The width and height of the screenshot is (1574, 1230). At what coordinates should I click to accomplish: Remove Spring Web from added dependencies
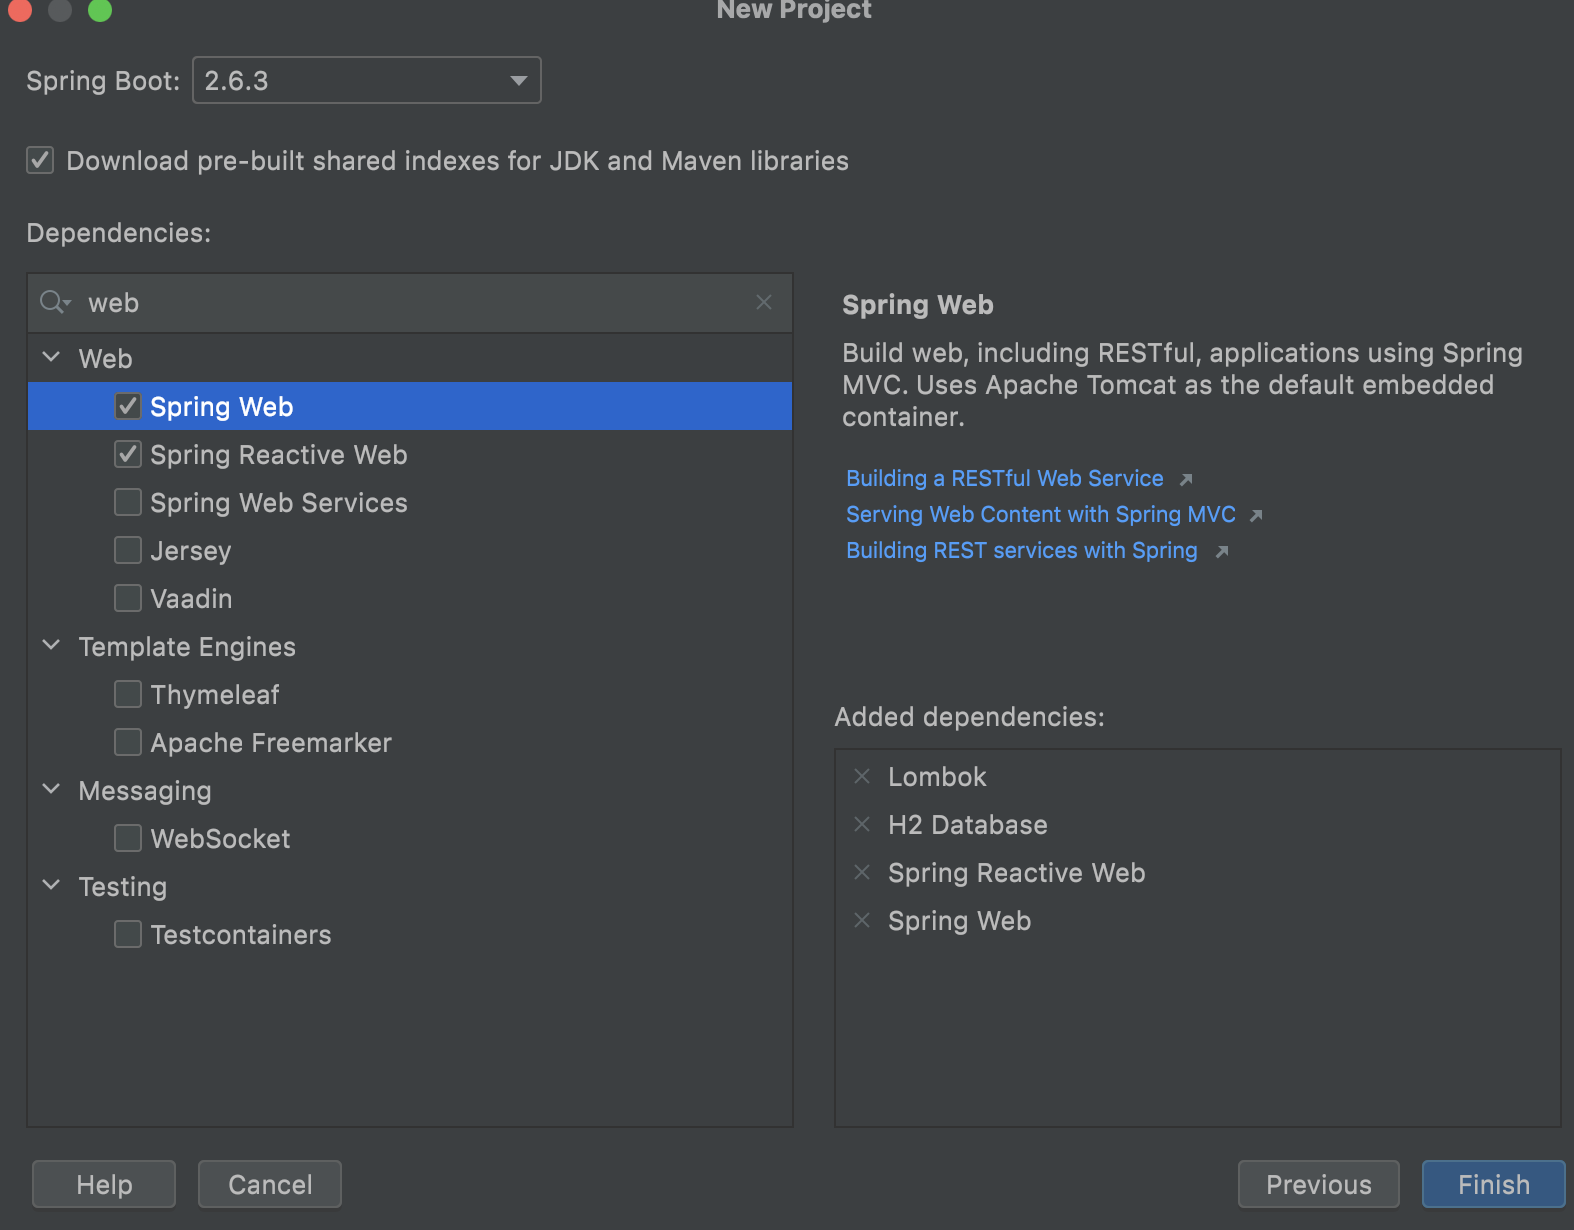(x=862, y=920)
